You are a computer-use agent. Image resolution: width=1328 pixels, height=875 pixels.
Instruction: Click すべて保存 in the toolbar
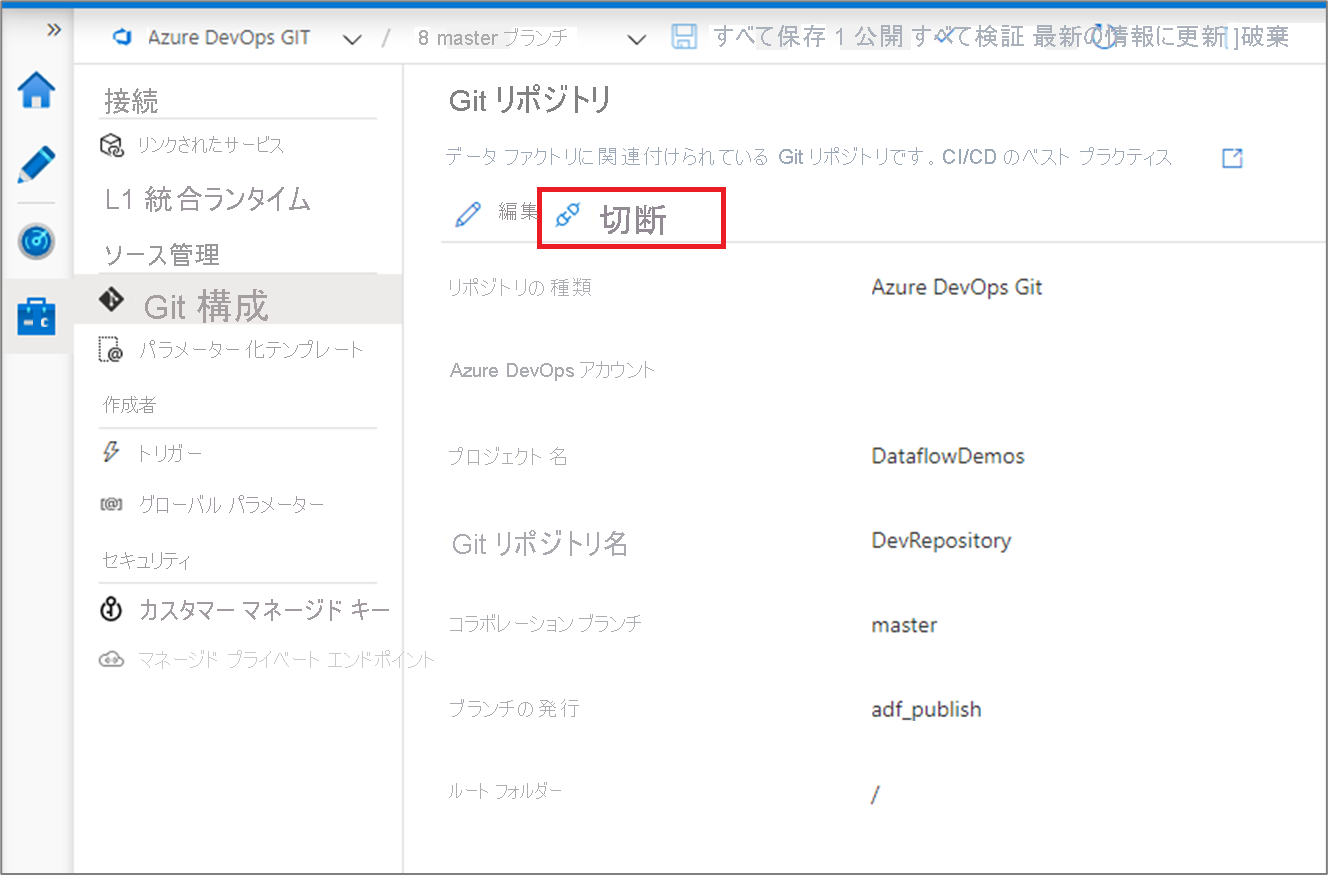768,38
